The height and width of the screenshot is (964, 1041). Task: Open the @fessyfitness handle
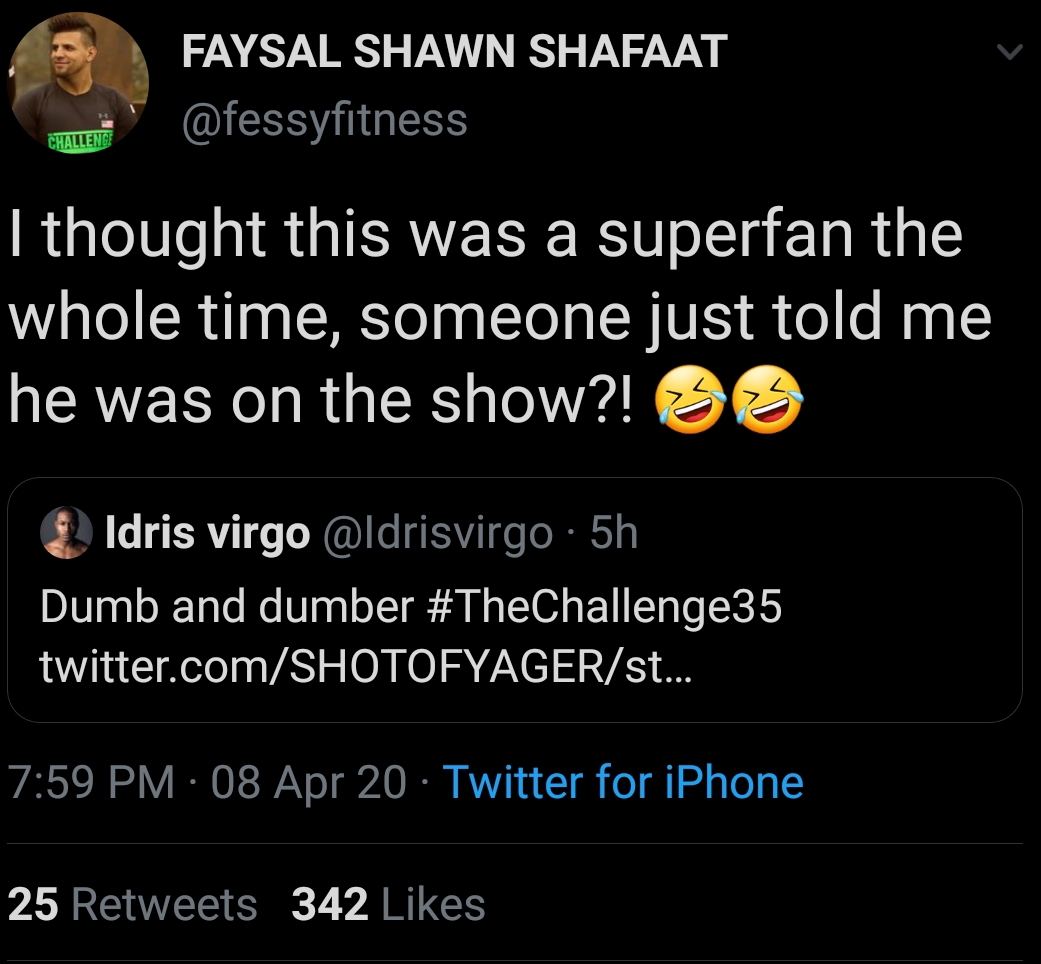(x=325, y=120)
